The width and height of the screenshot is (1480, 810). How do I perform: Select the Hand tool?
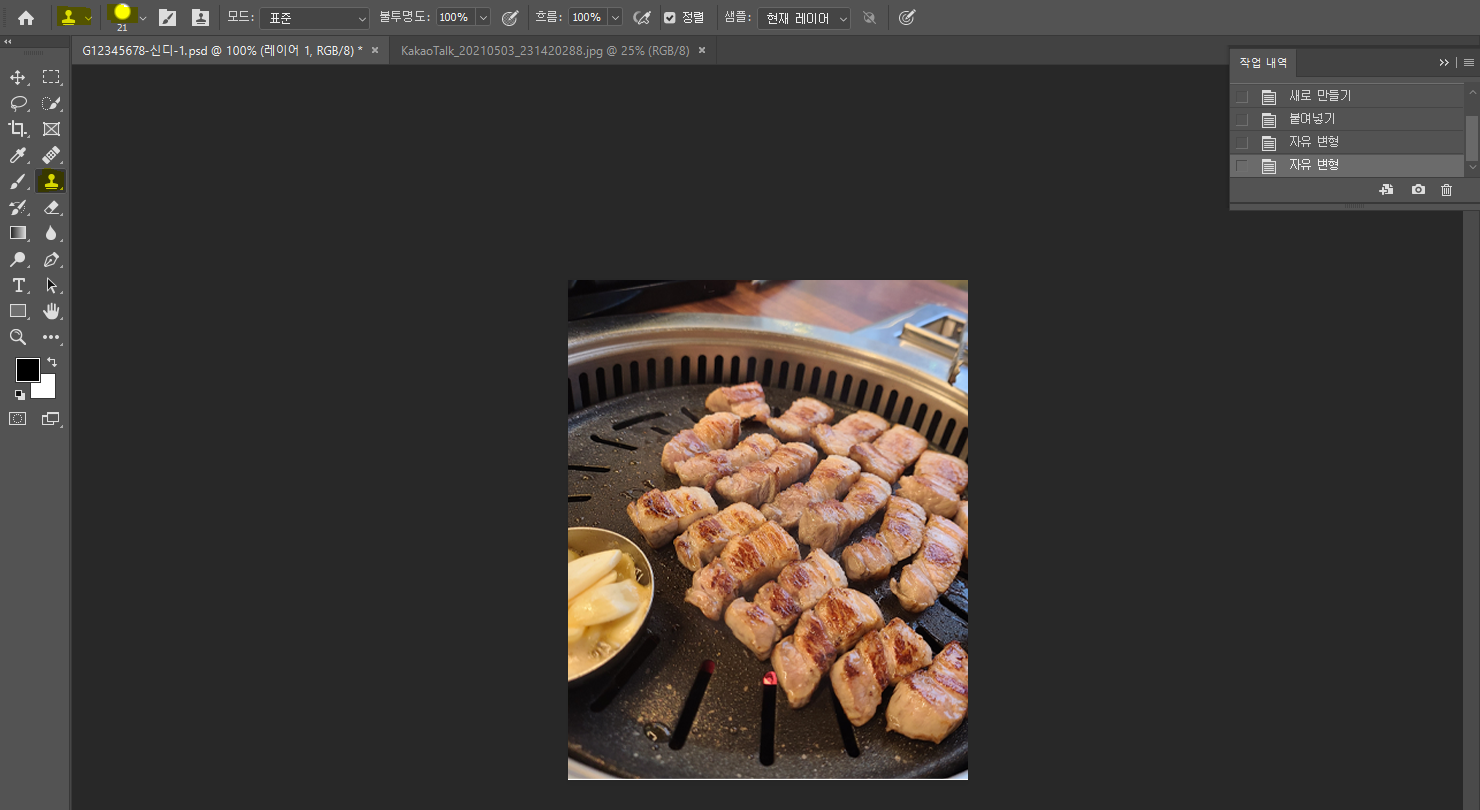point(51,311)
